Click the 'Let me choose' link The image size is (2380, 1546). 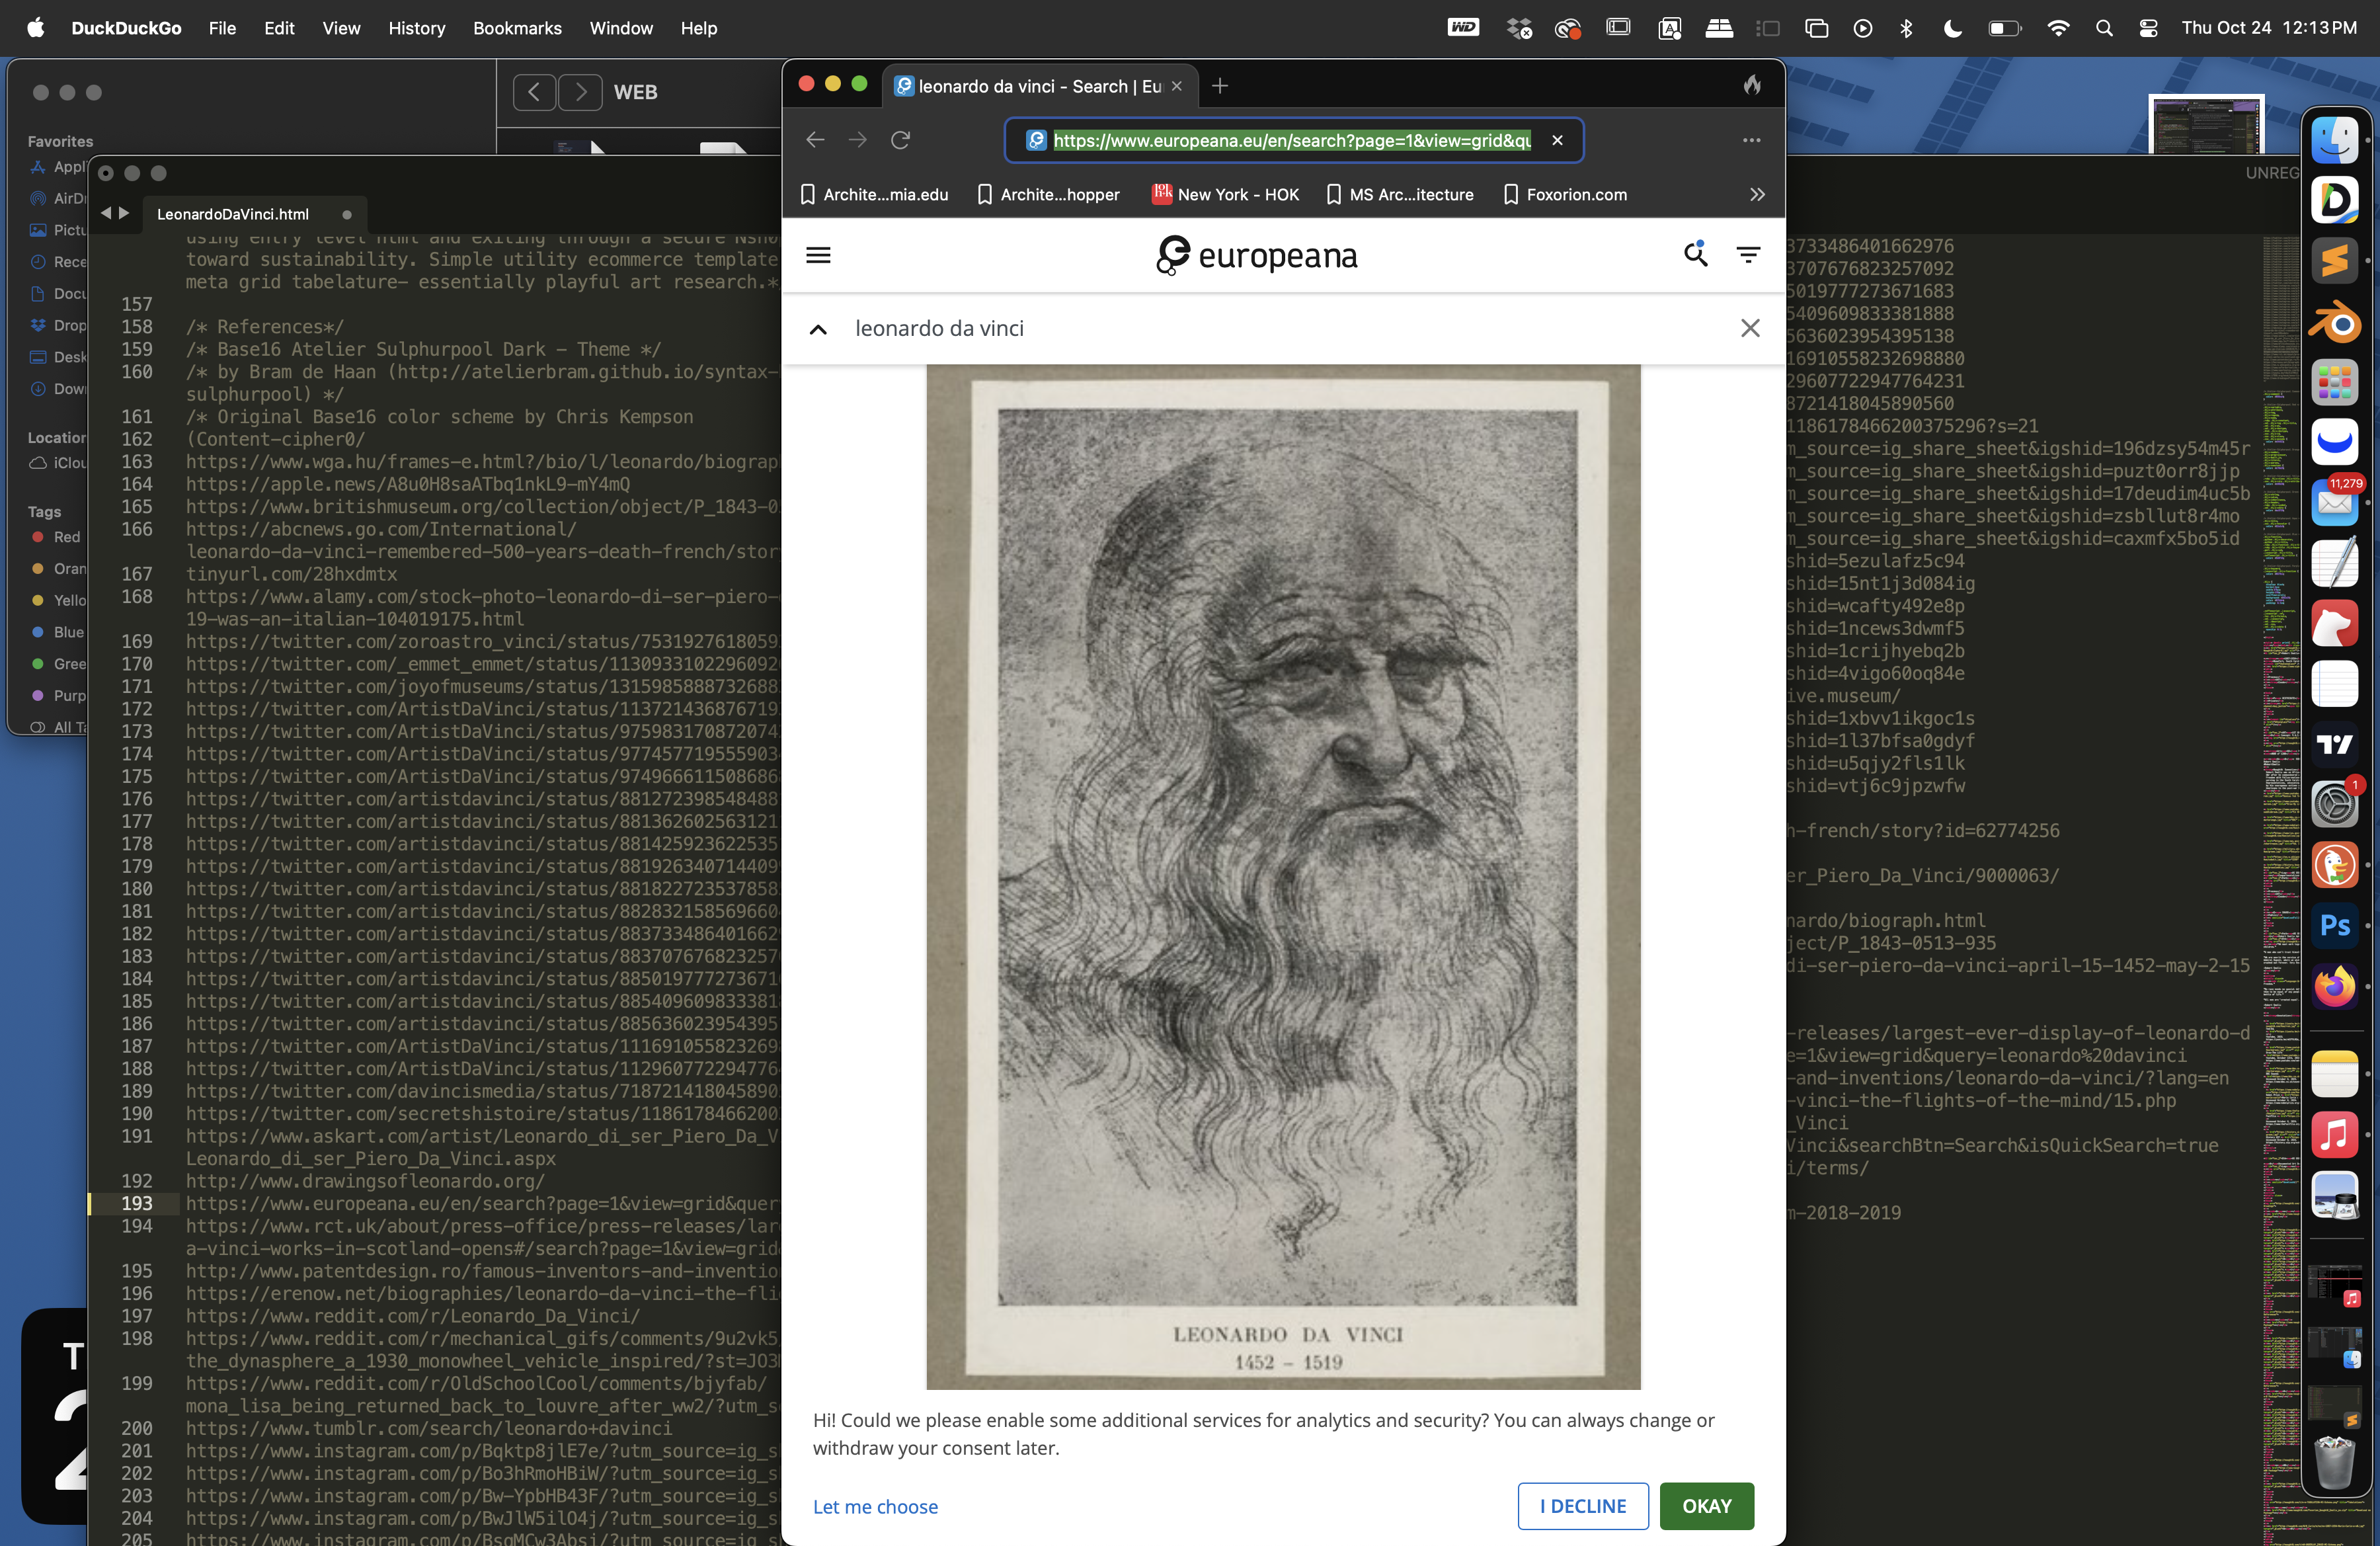click(875, 1506)
